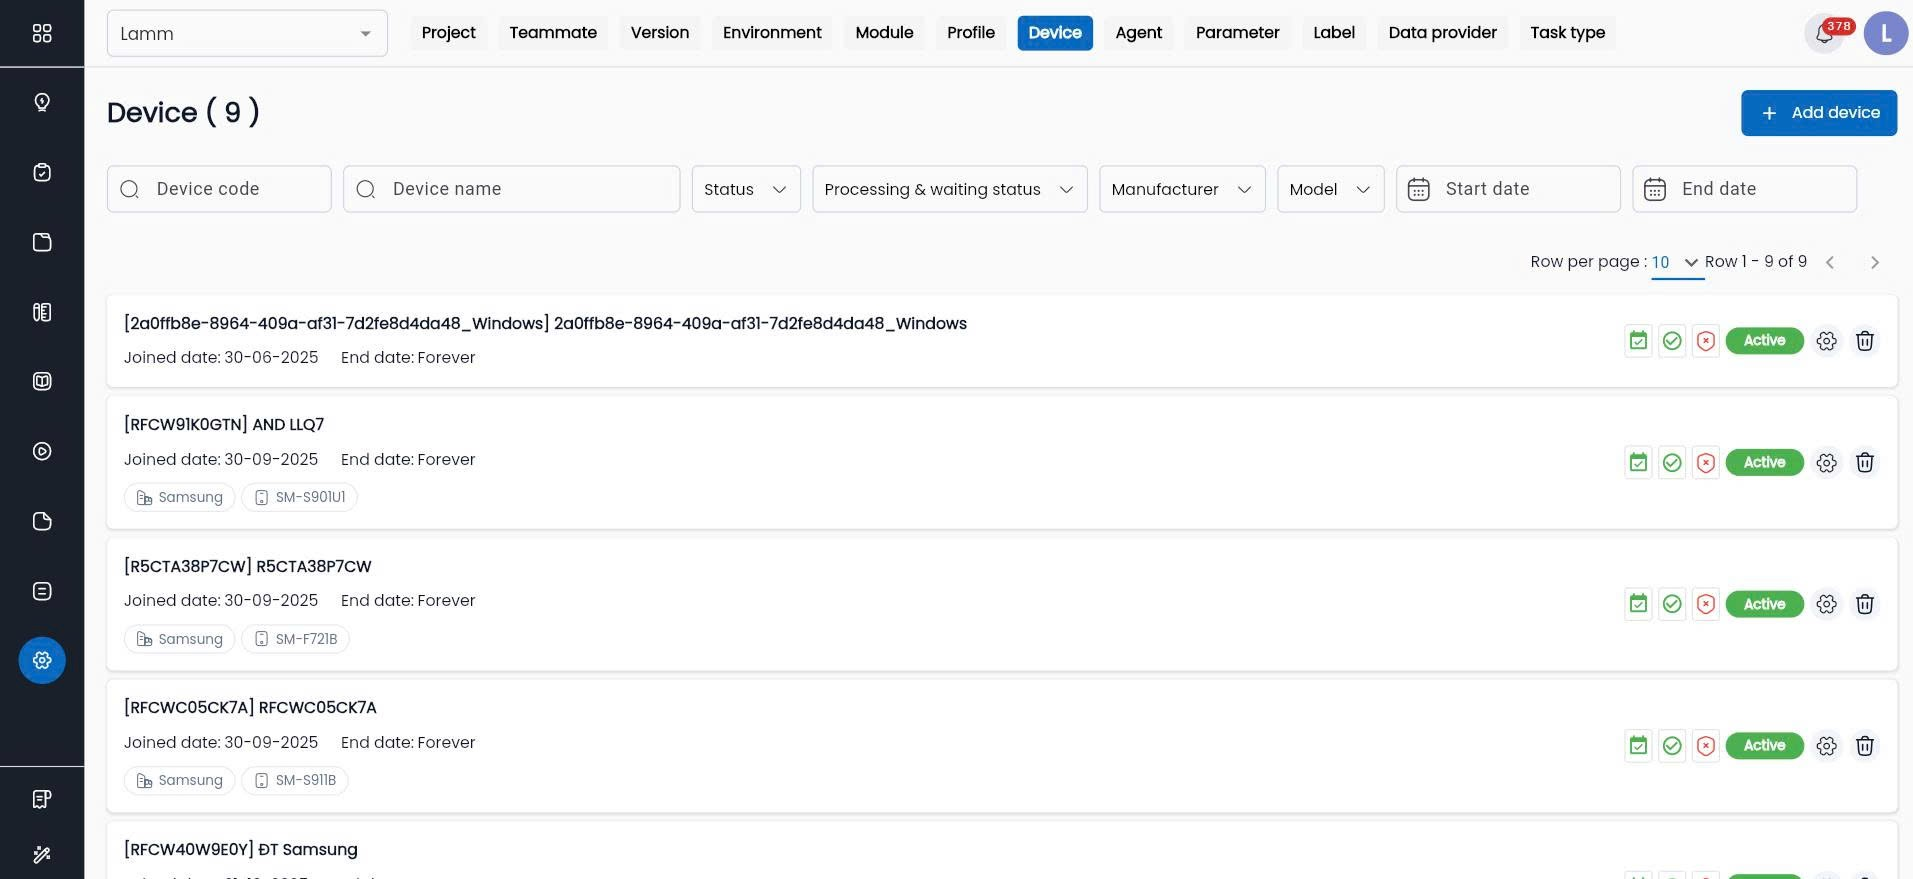Click the Device name search field
The width and height of the screenshot is (1913, 879).
click(x=511, y=189)
